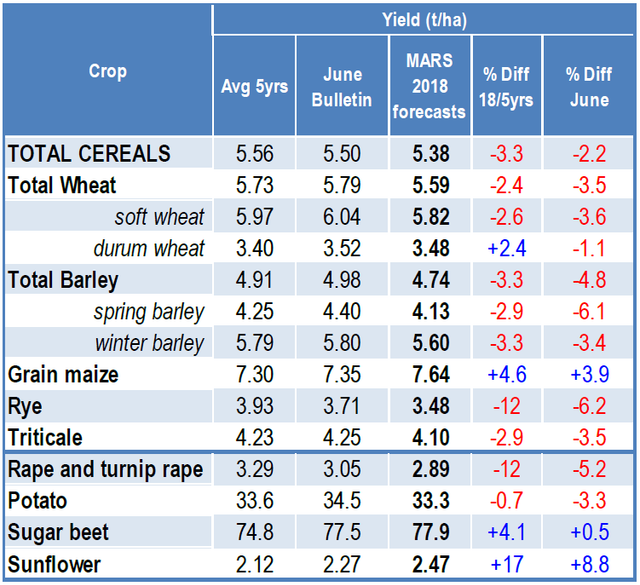This screenshot has width=640, height=585.
Task: Select the Crop column header
Action: pyautogui.click(x=108, y=71)
